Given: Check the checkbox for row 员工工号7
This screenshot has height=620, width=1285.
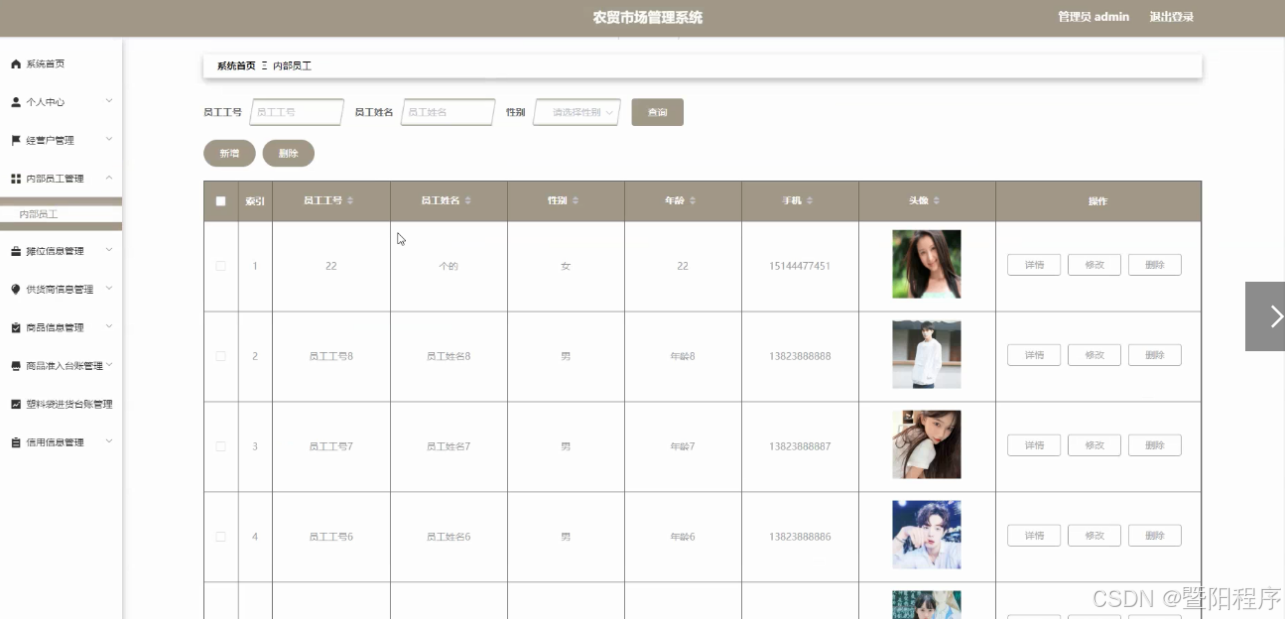Looking at the screenshot, I should click(221, 446).
